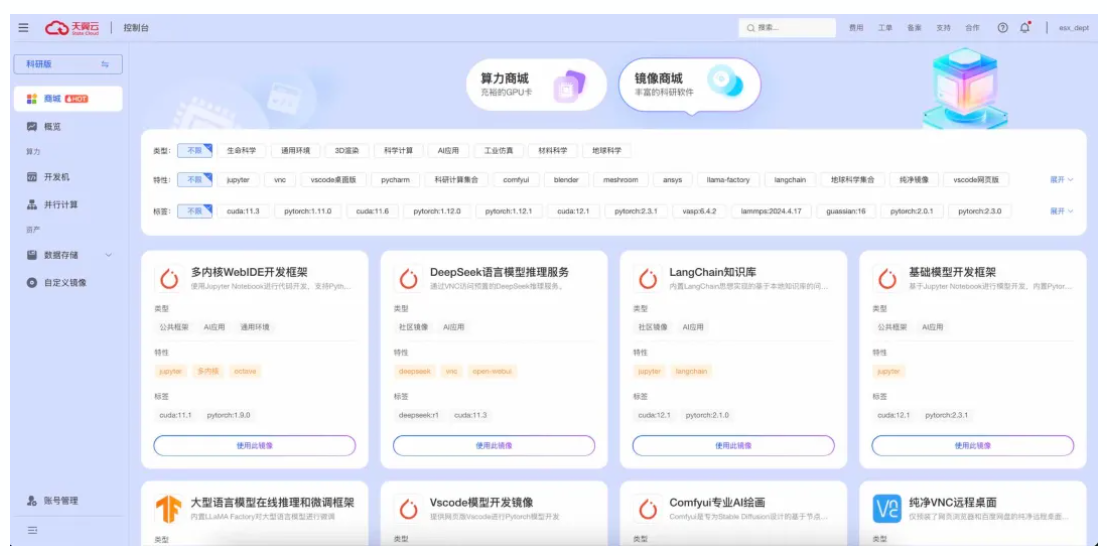Image resolution: width=1107 pixels, height=555 pixels.
Task: Switch to the 算力商城 tab
Action: (x=537, y=85)
